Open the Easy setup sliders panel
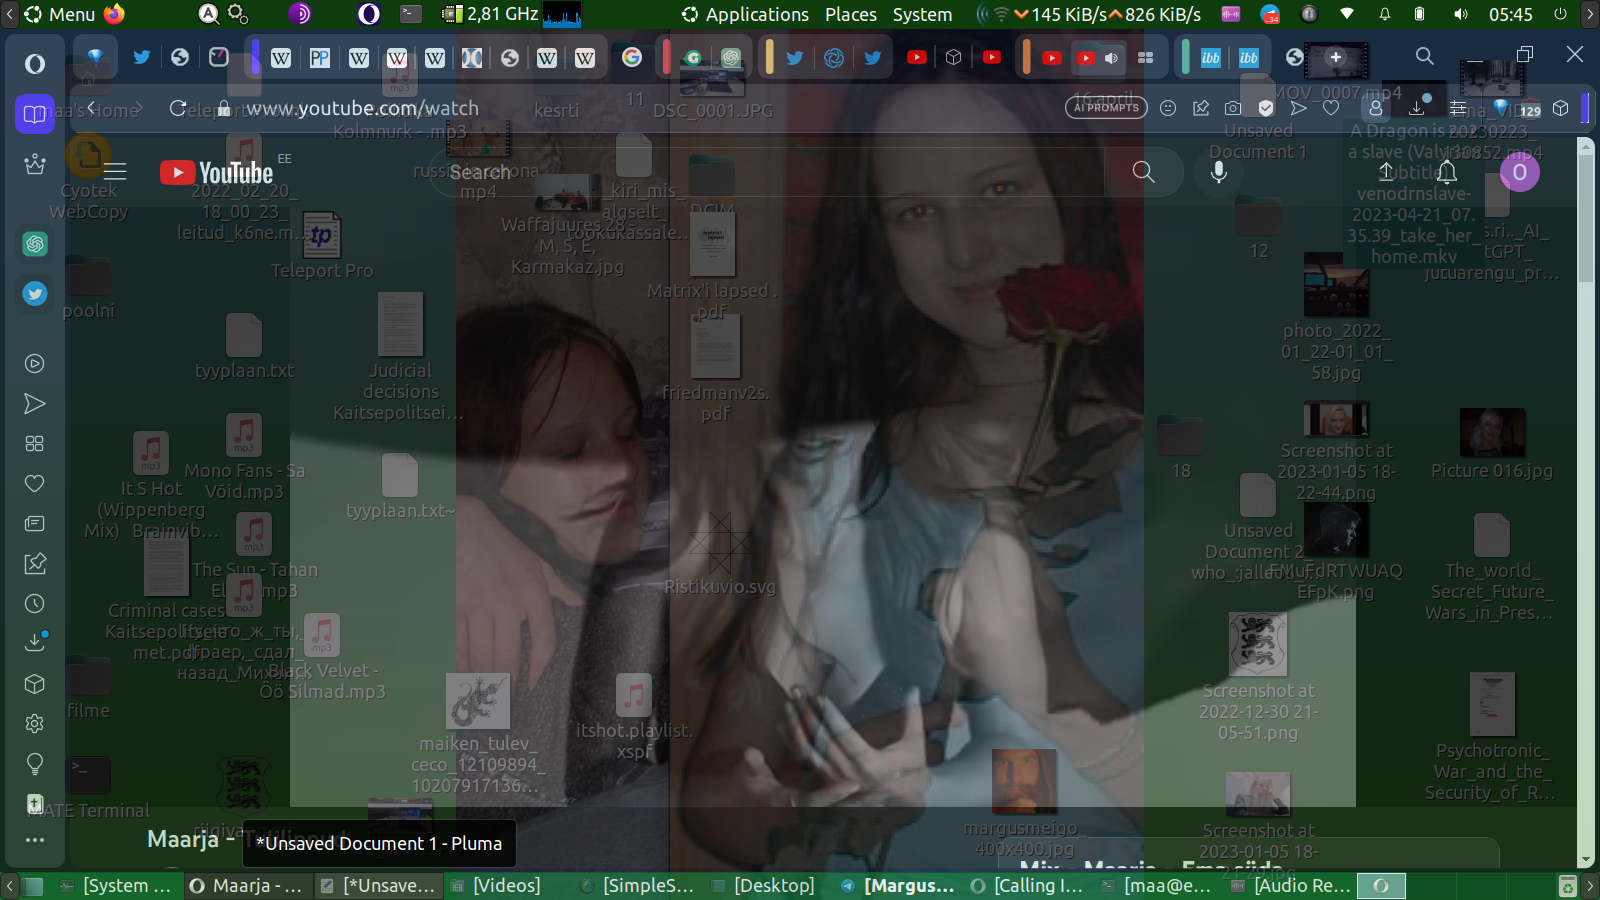Image resolution: width=1600 pixels, height=900 pixels. (1458, 108)
